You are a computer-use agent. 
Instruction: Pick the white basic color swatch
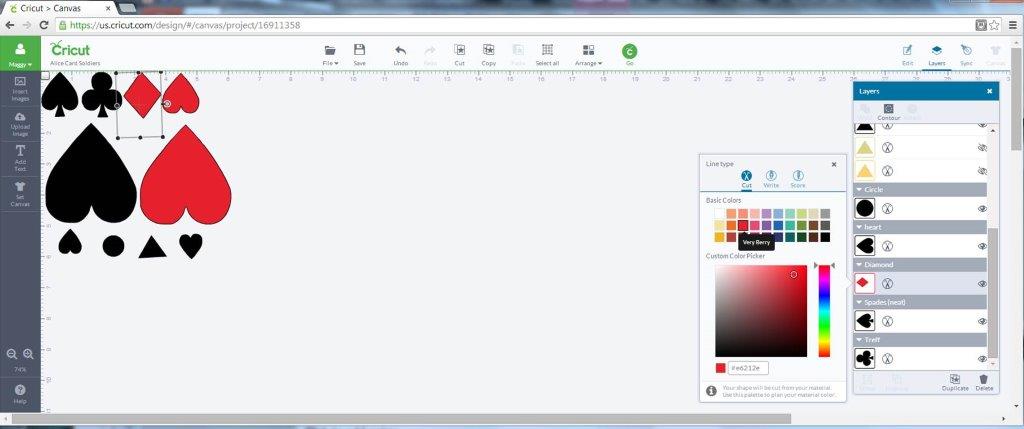coord(720,214)
